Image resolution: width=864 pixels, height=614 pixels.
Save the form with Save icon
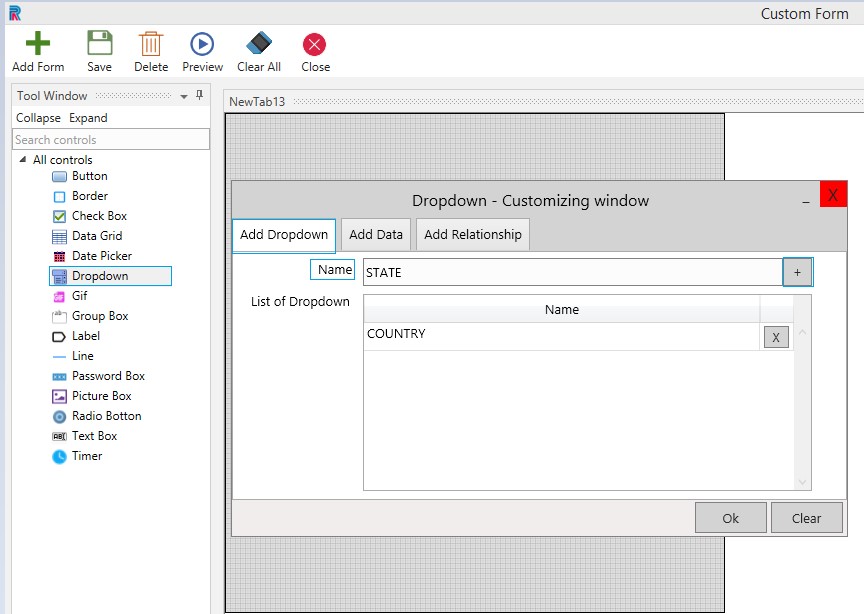99,45
